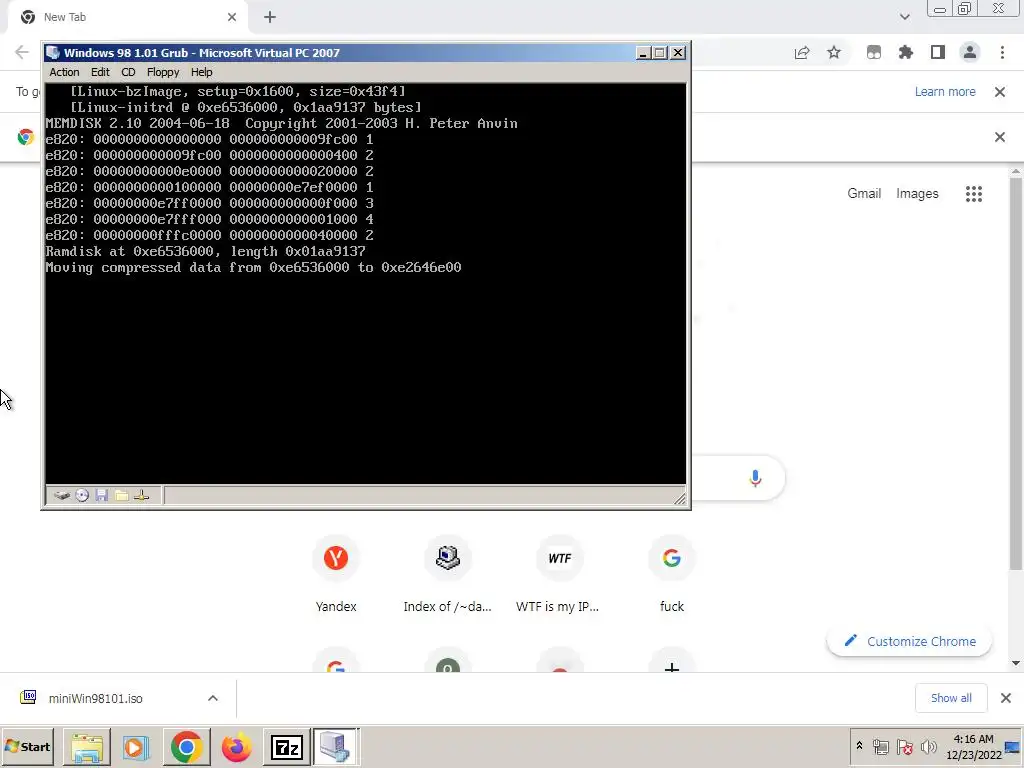Toggle the Chrome side panel
The image size is (1024, 768).
tap(938, 52)
